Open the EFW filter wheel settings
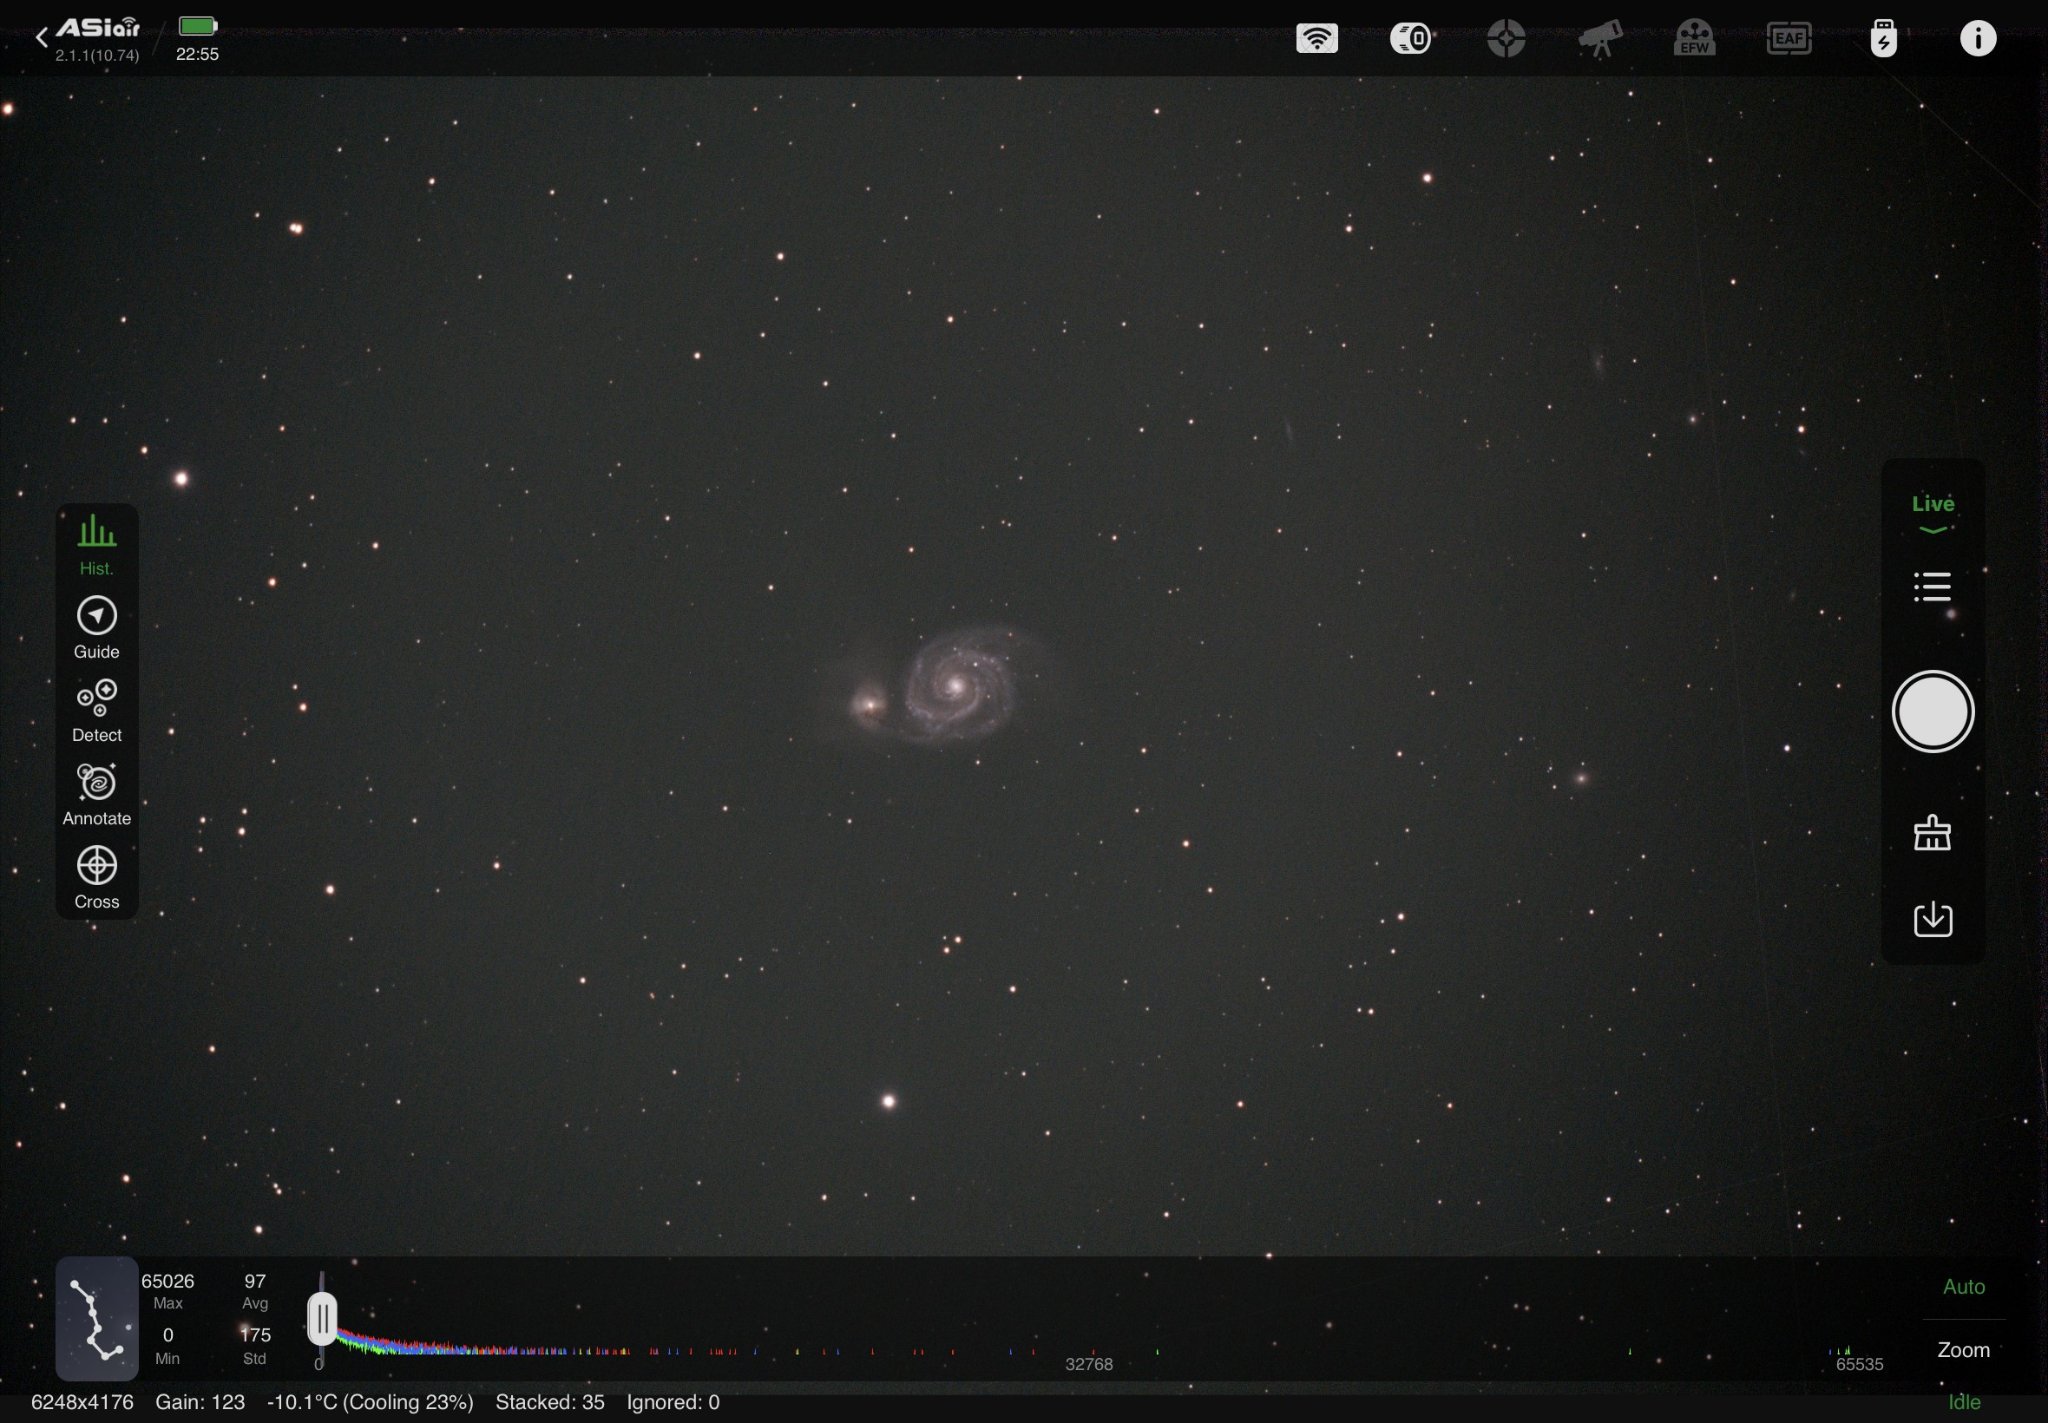Viewport: 2048px width, 1423px height. (x=1694, y=39)
